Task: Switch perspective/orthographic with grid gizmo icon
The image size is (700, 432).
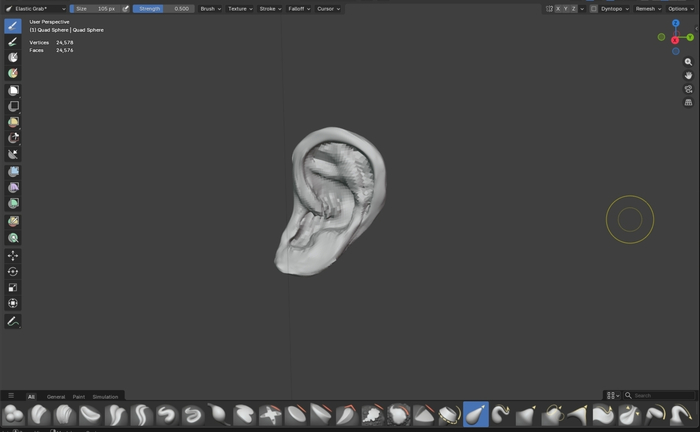Action: click(688, 103)
